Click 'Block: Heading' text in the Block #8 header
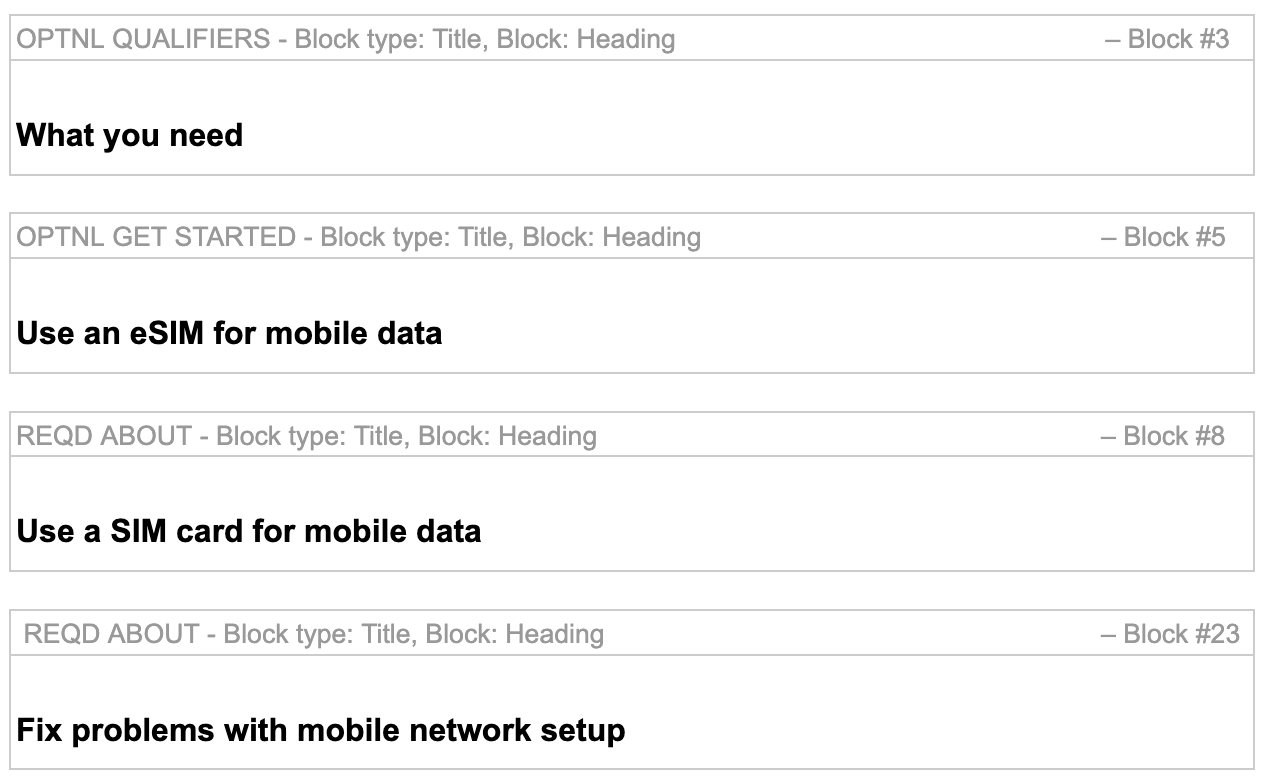Image resolution: width=1266 pixels, height=782 pixels. click(508, 436)
